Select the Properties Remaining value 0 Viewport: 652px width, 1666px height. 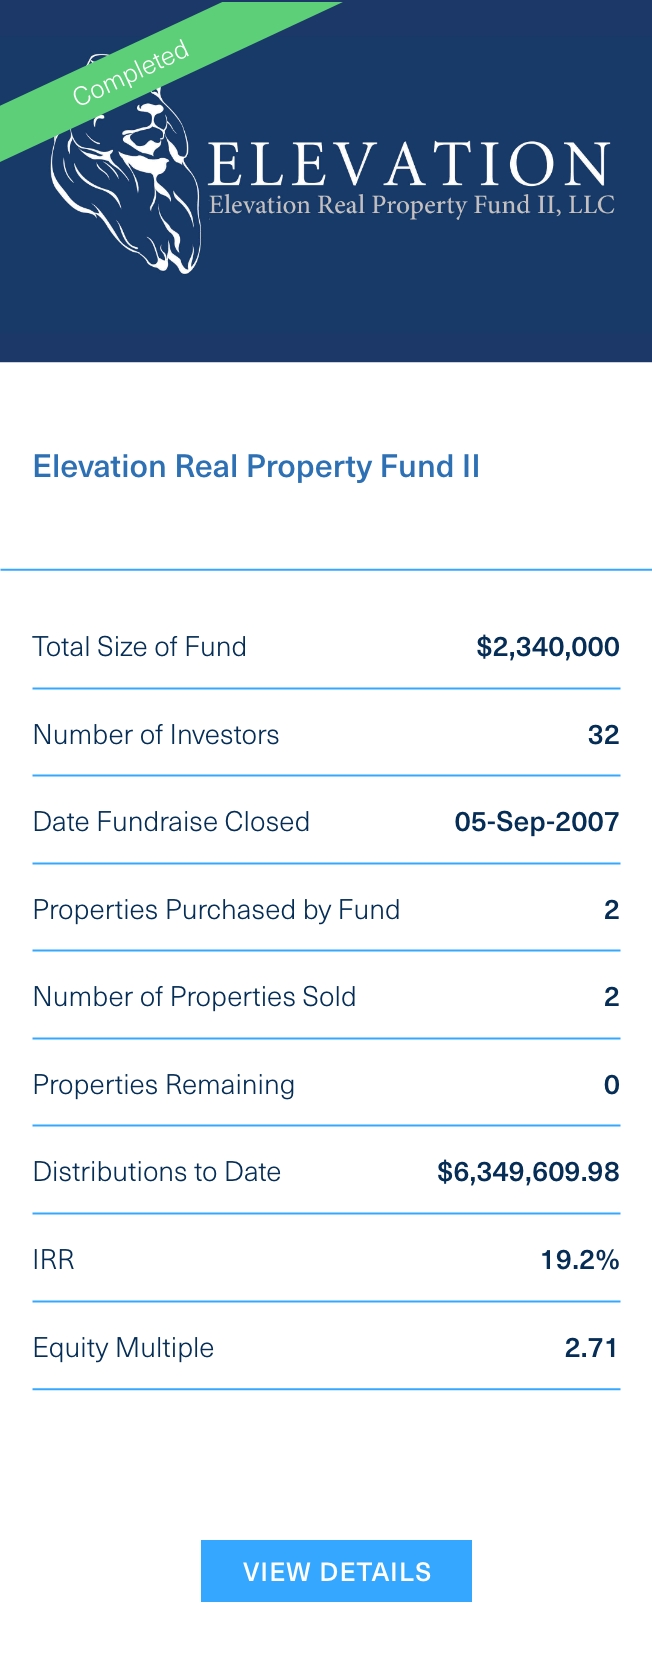(x=611, y=1085)
